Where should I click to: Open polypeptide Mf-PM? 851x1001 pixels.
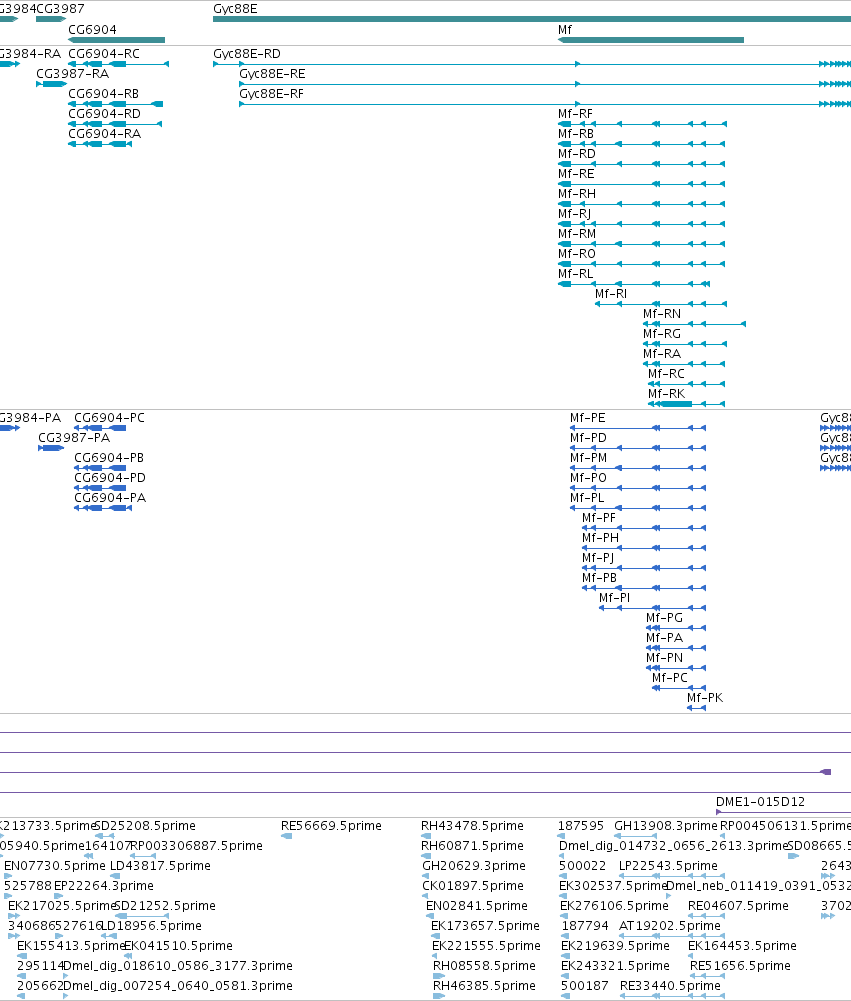point(589,458)
